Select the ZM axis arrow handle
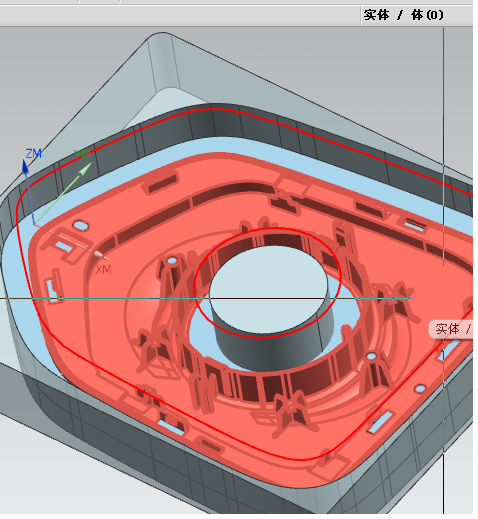The width and height of the screenshot is (478, 519). pos(25,166)
